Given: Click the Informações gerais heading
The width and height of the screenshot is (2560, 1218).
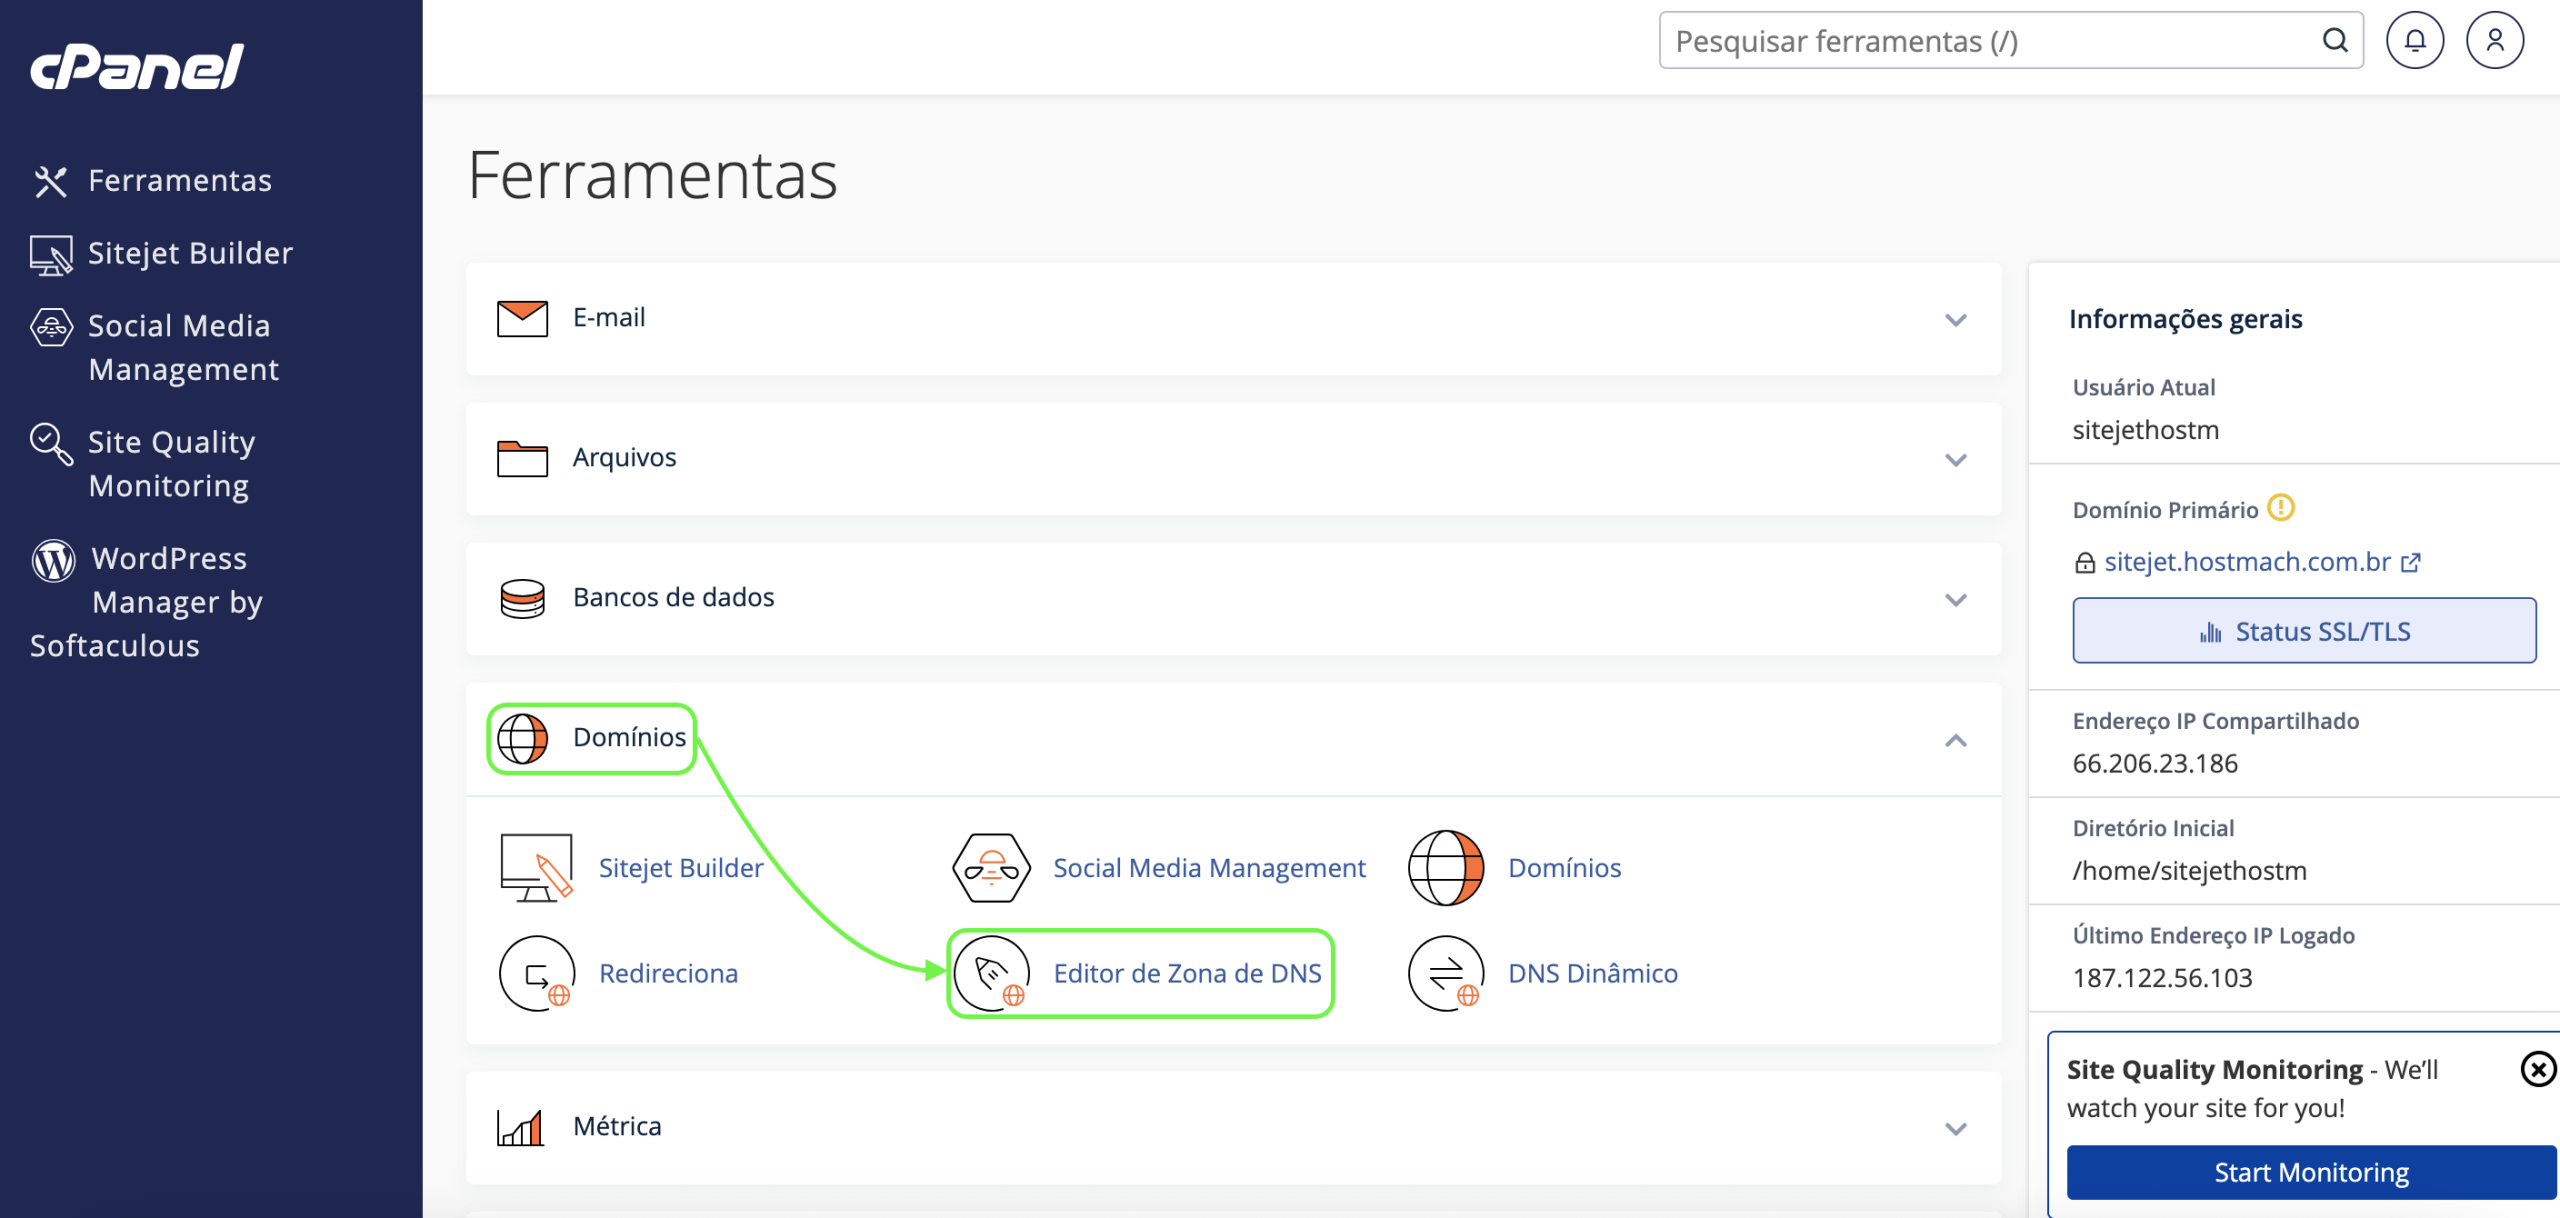Looking at the screenshot, I should (x=2186, y=319).
